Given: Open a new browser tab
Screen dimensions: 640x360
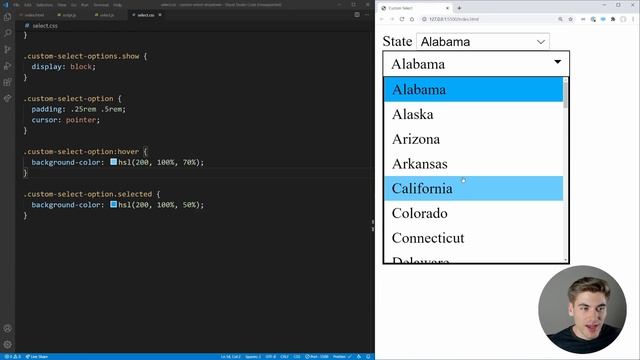Looking at the screenshot, I should 459,8.
